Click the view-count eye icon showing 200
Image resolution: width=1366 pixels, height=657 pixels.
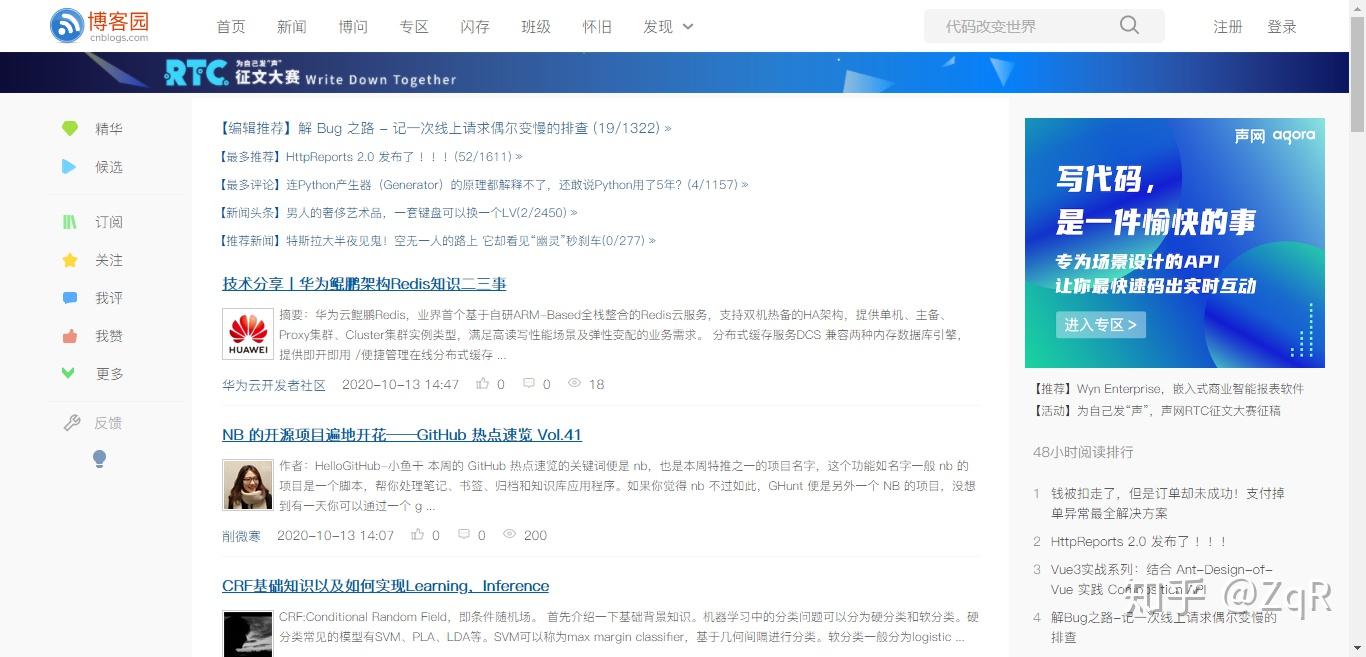click(509, 534)
